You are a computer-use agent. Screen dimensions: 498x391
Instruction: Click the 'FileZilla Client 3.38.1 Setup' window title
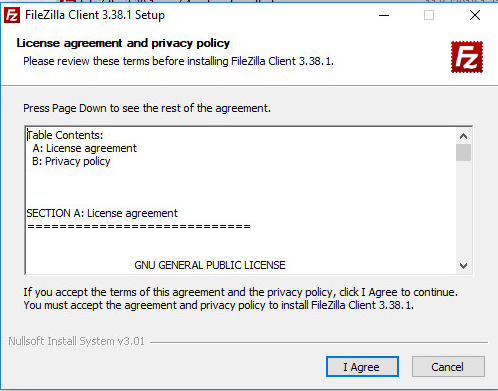coord(95,15)
